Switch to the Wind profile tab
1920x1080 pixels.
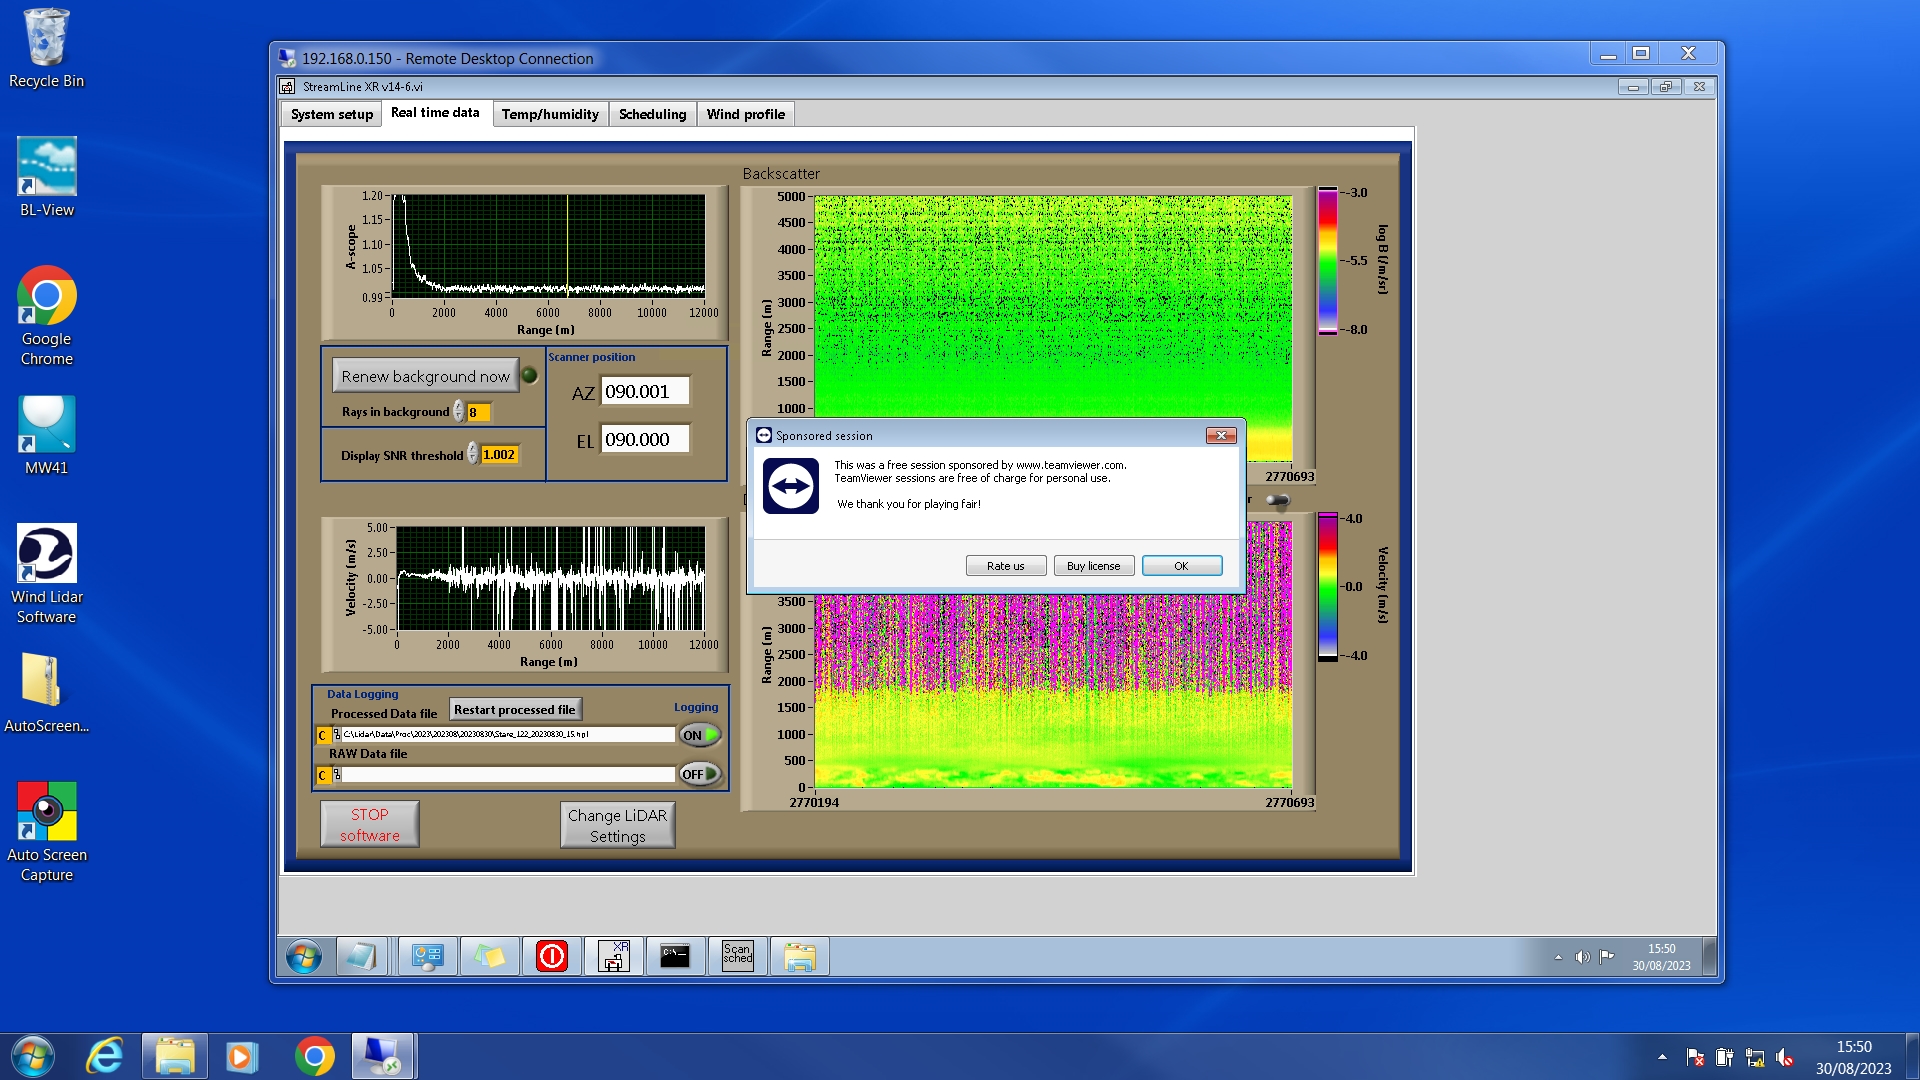[745, 114]
